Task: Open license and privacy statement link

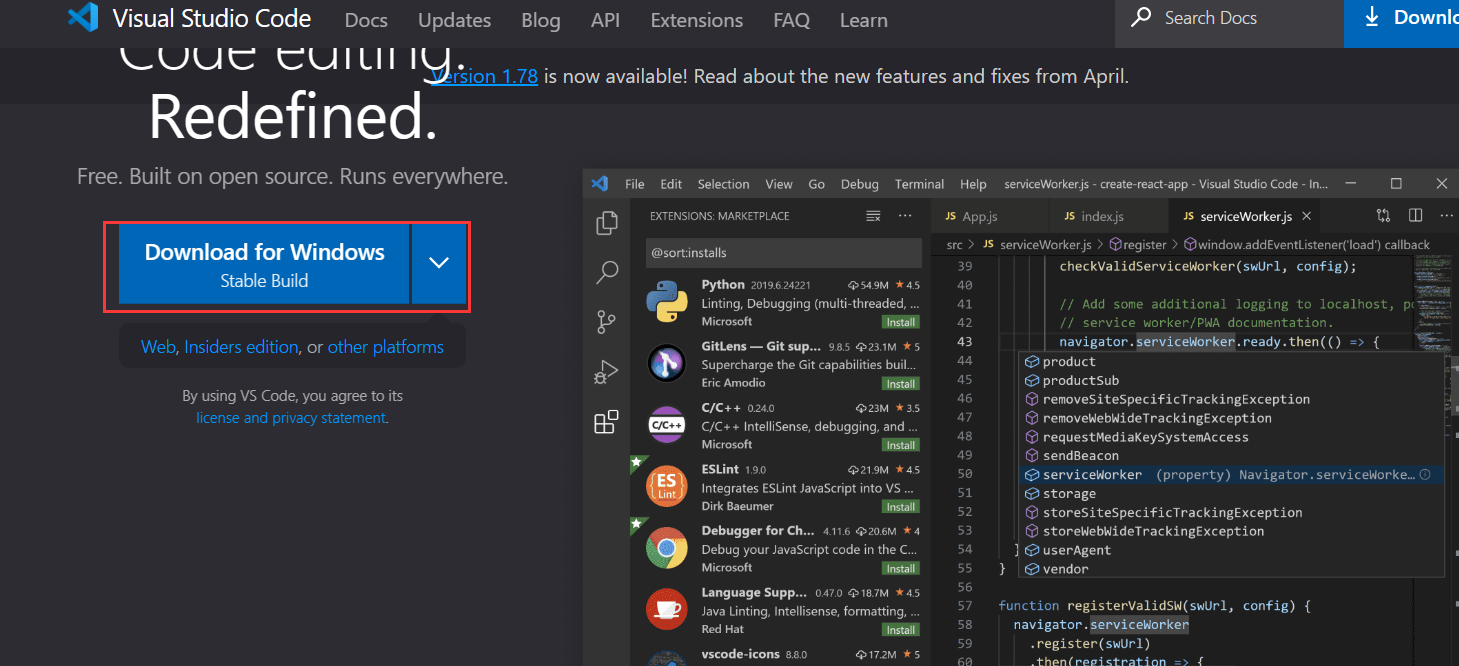Action: 291,418
